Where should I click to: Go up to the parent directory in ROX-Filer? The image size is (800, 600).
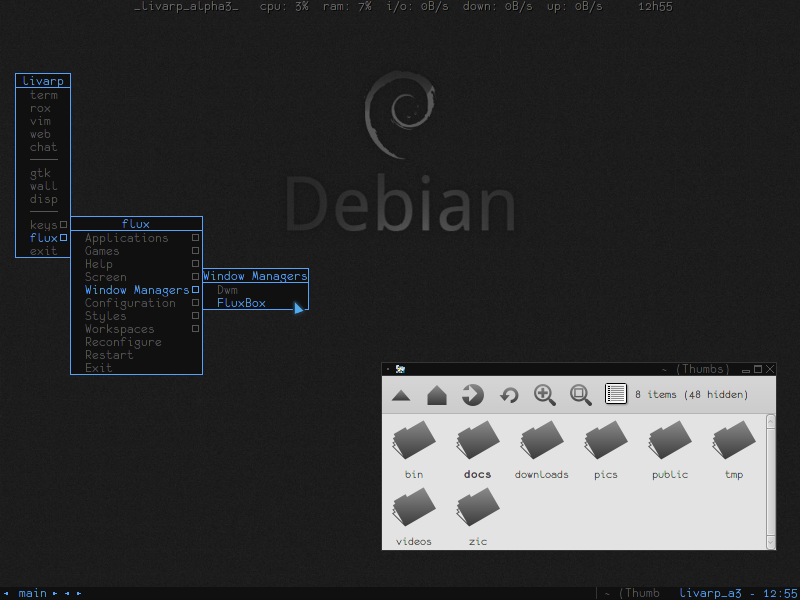point(402,395)
